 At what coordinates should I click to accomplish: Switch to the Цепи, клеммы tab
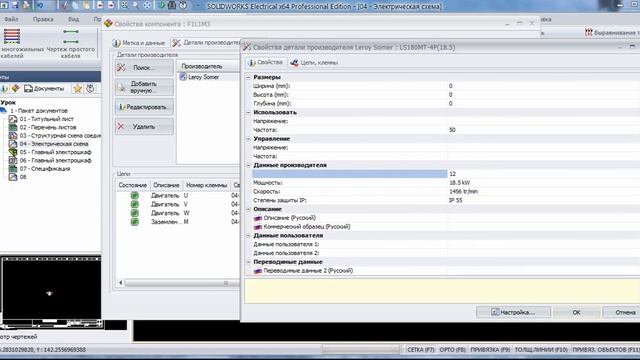point(314,62)
